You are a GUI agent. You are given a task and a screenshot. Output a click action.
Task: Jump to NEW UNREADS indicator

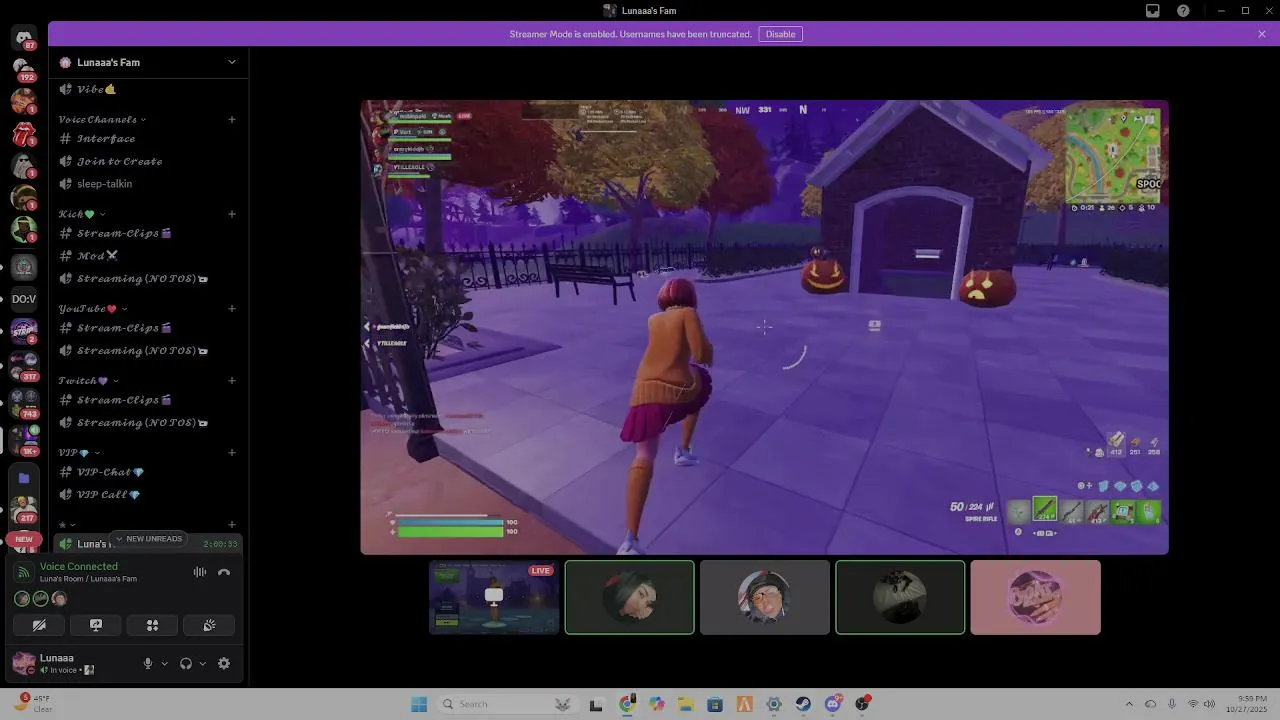pos(149,539)
